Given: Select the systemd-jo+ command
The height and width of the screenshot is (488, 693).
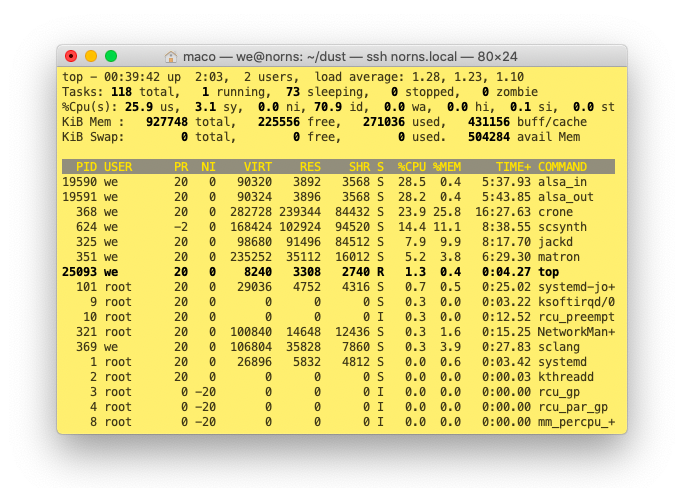Looking at the screenshot, I should tap(576, 287).
